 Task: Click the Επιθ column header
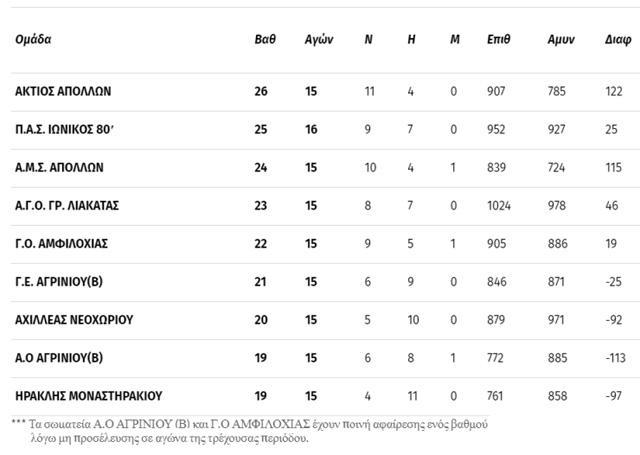(498, 40)
